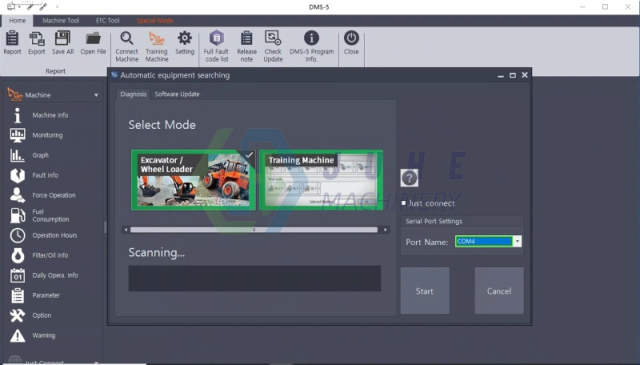The width and height of the screenshot is (640, 365).
Task: Open the Special Mode tab
Action: point(155,20)
